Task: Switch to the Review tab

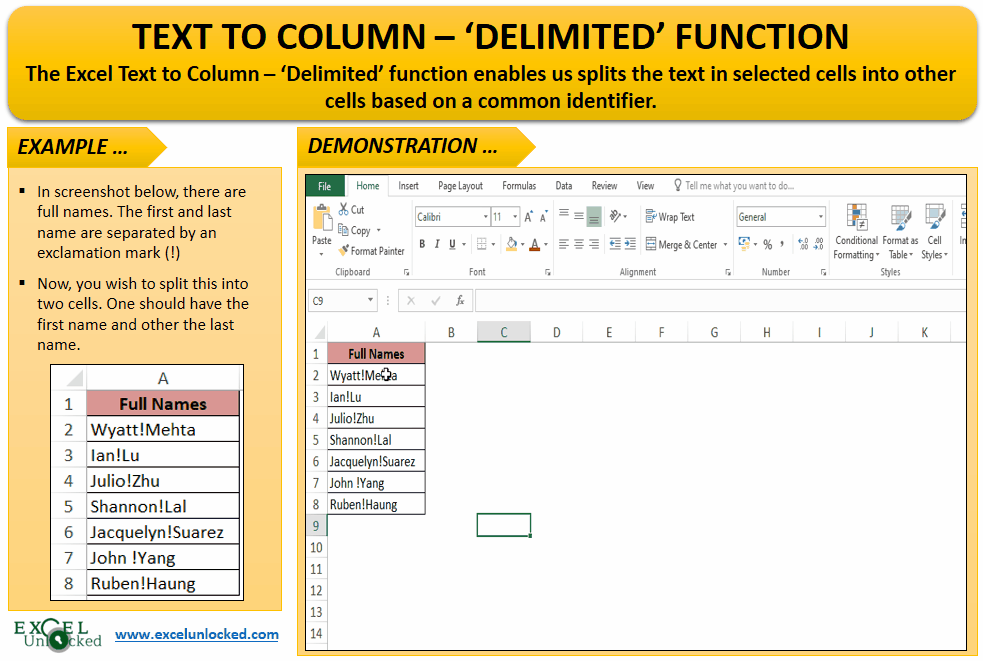Action: pos(604,186)
